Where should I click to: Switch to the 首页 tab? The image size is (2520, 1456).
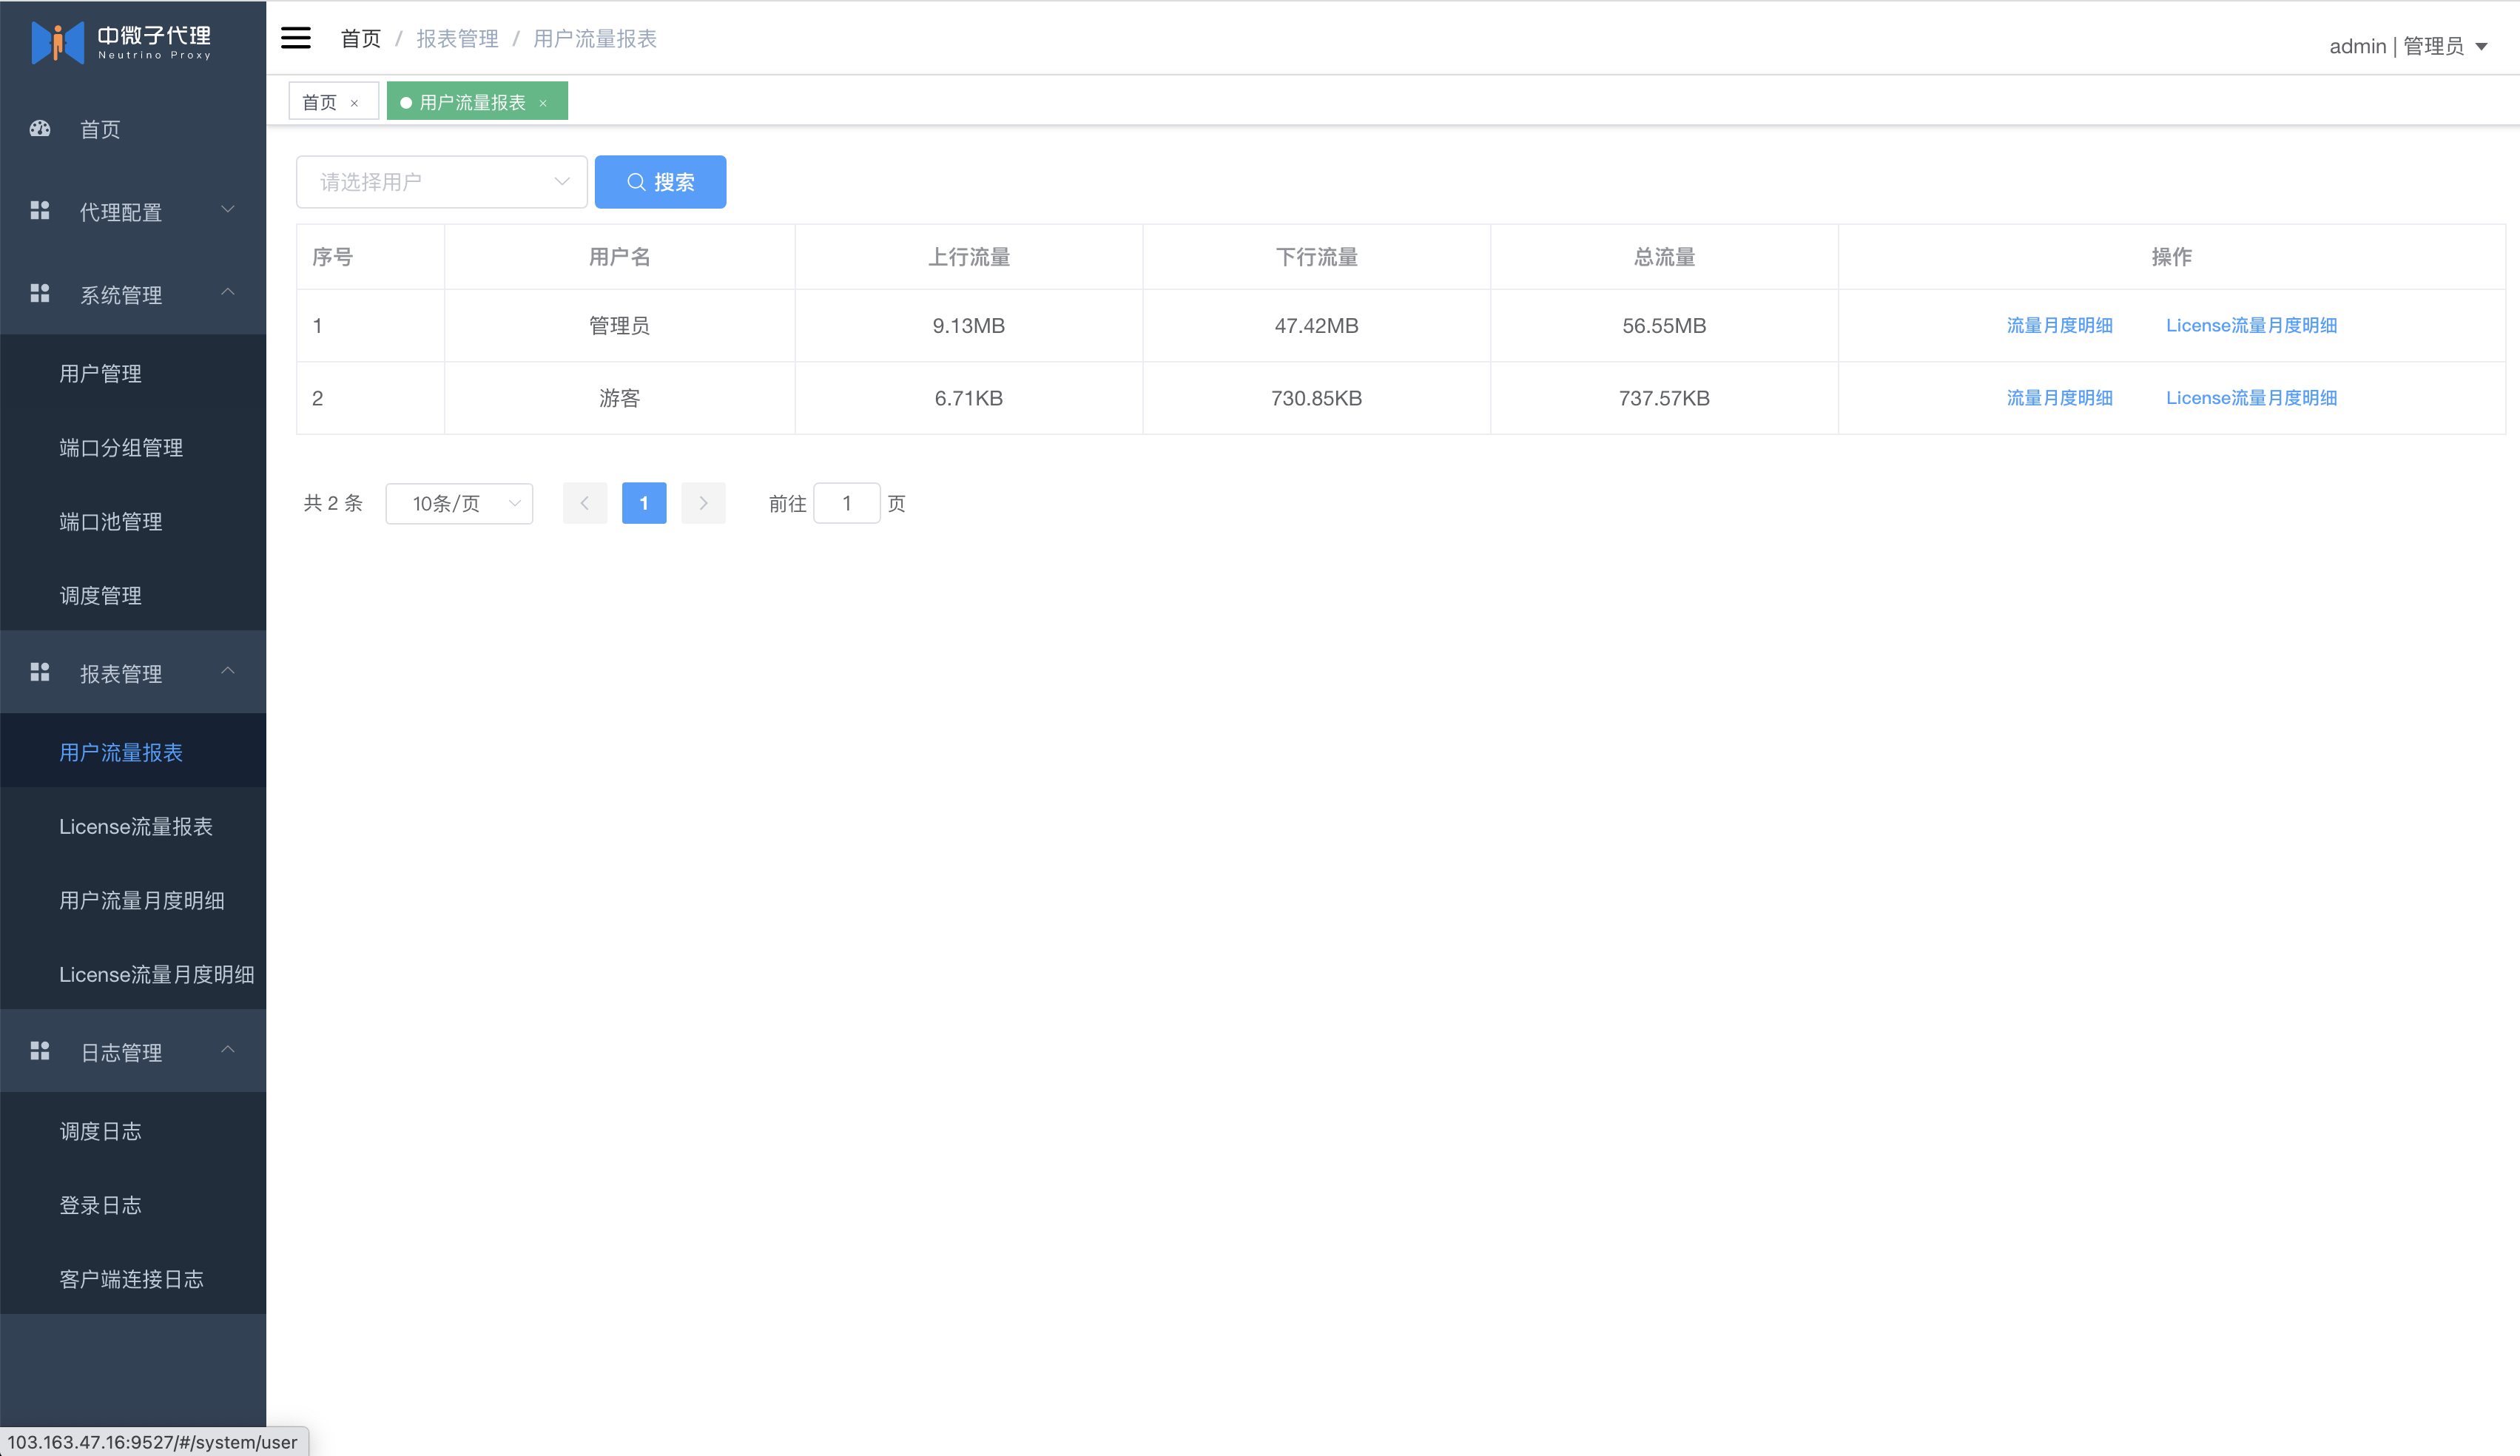coord(320,102)
